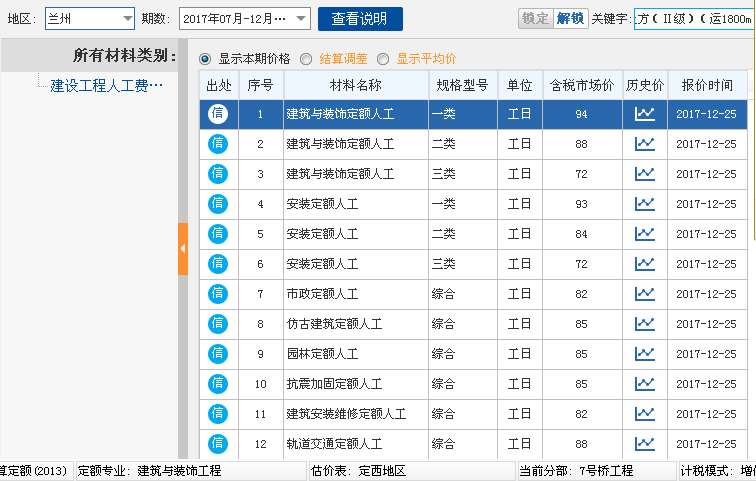This screenshot has height=481, width=756.
Task: Click the 信 source icon in row 5
Action: (218, 234)
